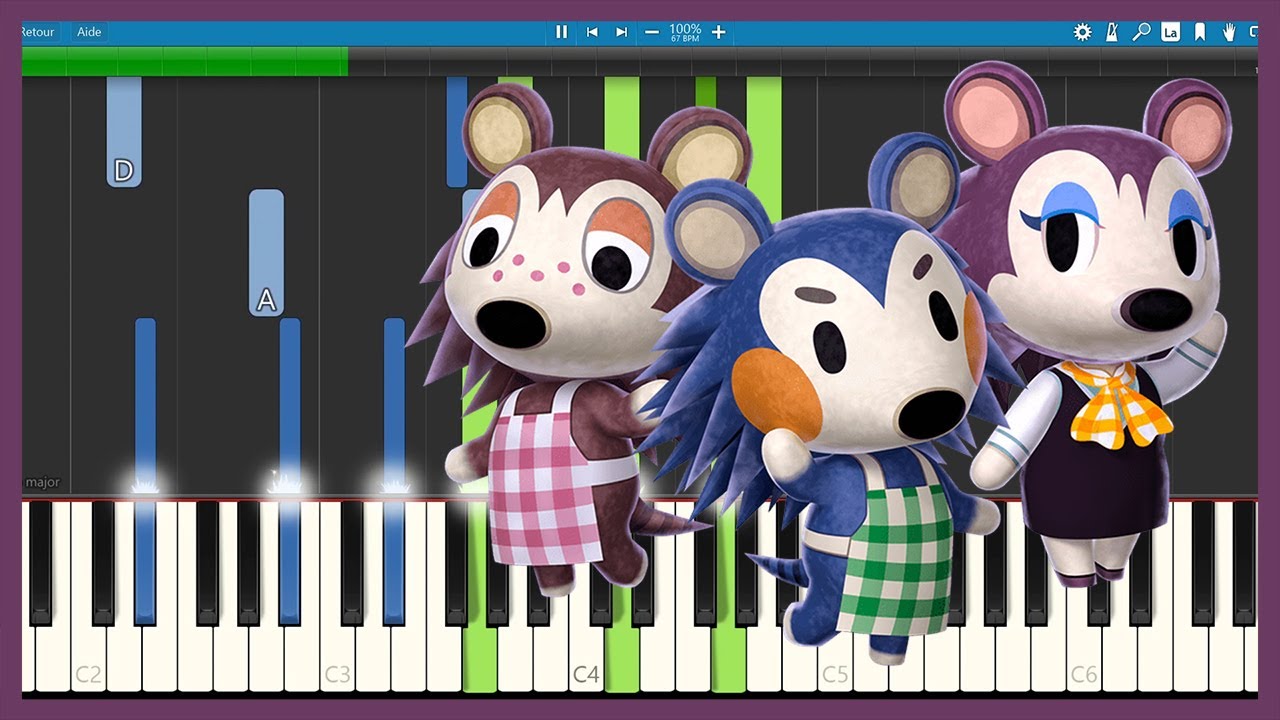Click the bookmark icon

(x=1199, y=32)
